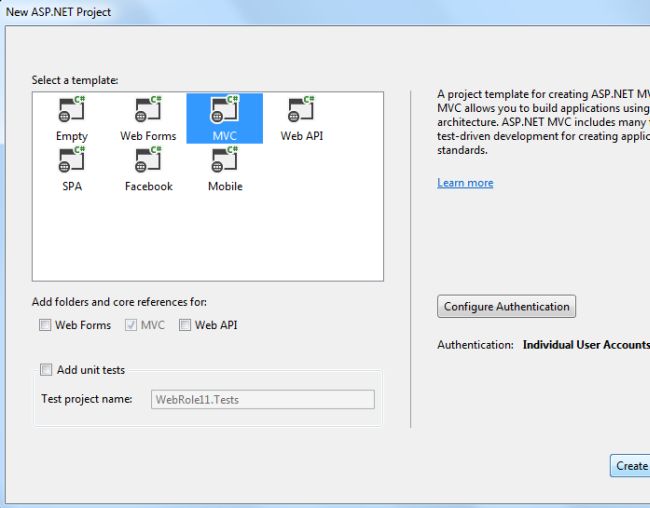The image size is (650, 508).
Task: Enable the Web Forms references checkbox
Action: click(x=45, y=325)
